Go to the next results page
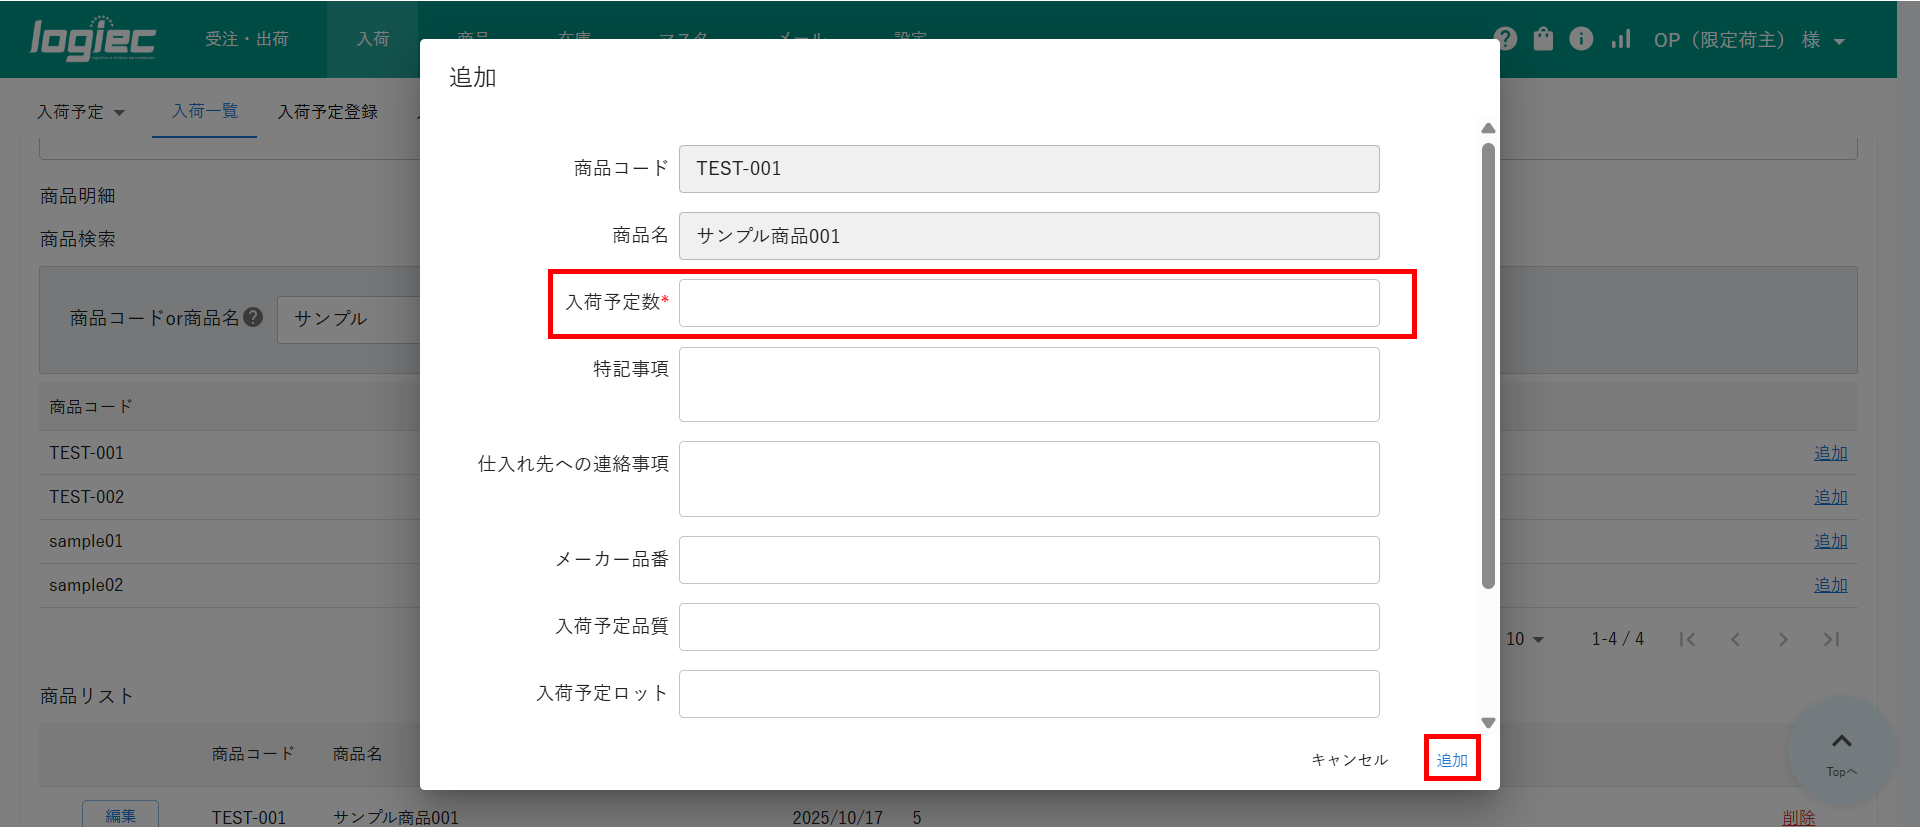The image size is (1920, 827). tap(1783, 639)
